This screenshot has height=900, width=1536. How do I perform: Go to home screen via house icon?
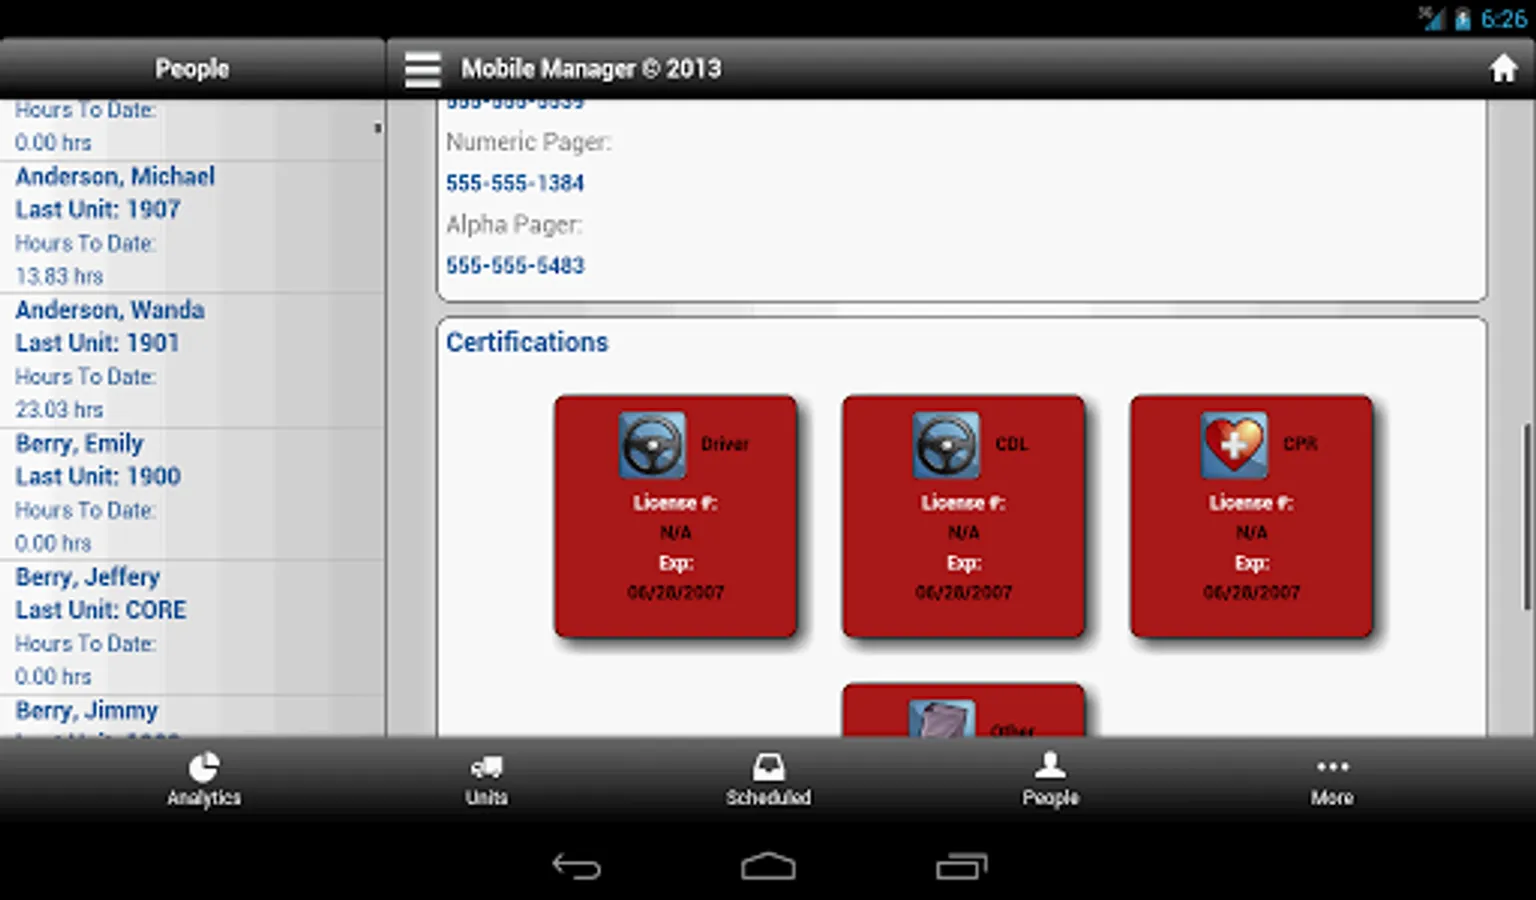1503,69
